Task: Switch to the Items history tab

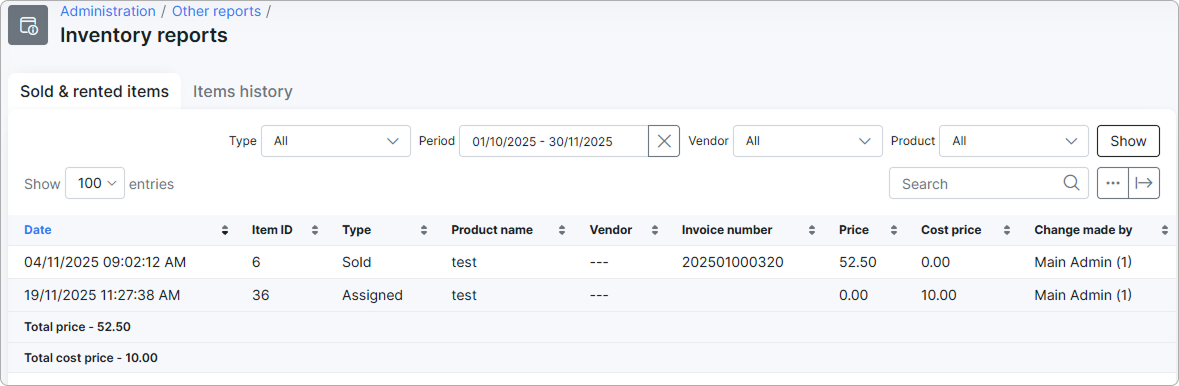Action: click(243, 92)
